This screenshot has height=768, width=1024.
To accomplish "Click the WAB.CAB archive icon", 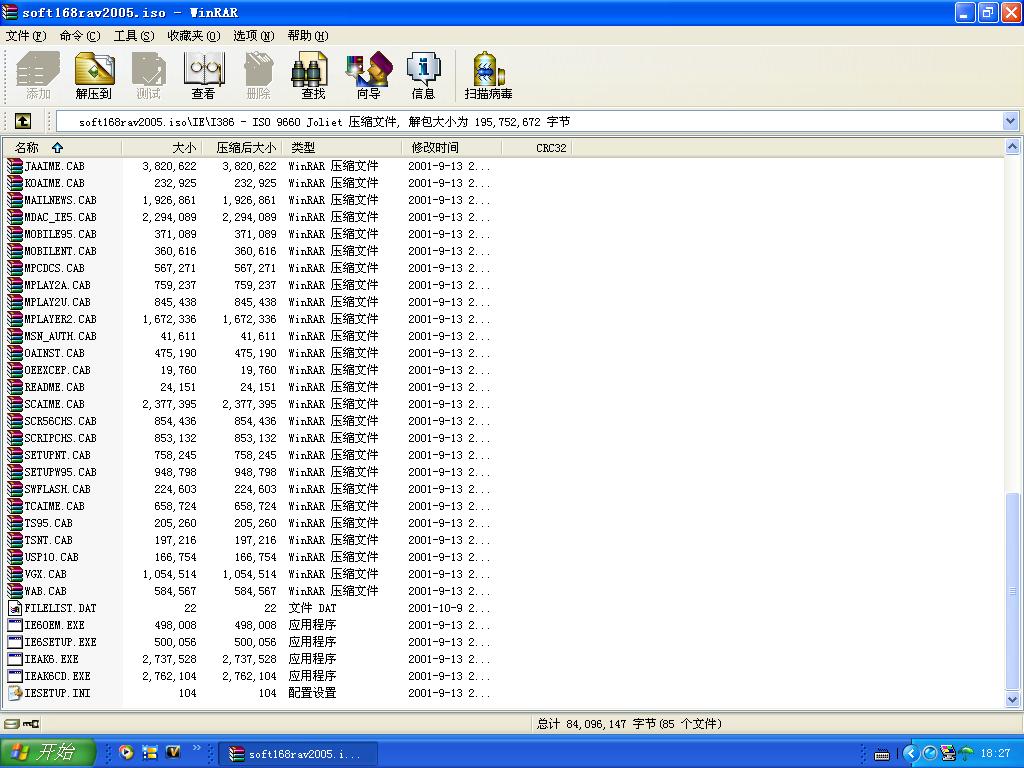I will pyautogui.click(x=14, y=591).
